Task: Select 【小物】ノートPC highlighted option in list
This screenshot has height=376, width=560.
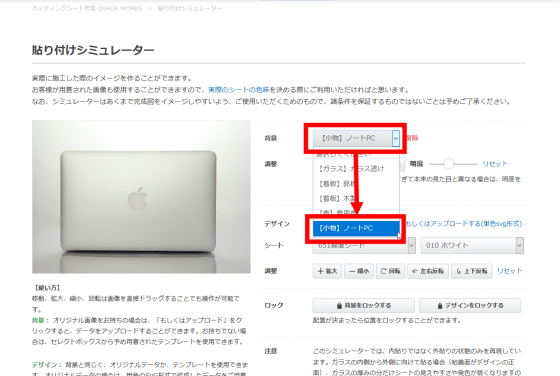Action: pyautogui.click(x=356, y=228)
